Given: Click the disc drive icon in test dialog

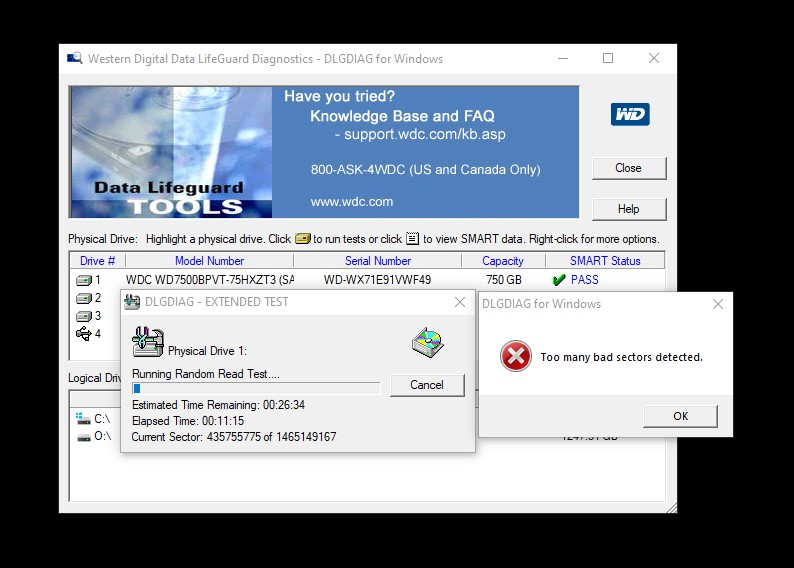Looking at the screenshot, I should click(428, 343).
